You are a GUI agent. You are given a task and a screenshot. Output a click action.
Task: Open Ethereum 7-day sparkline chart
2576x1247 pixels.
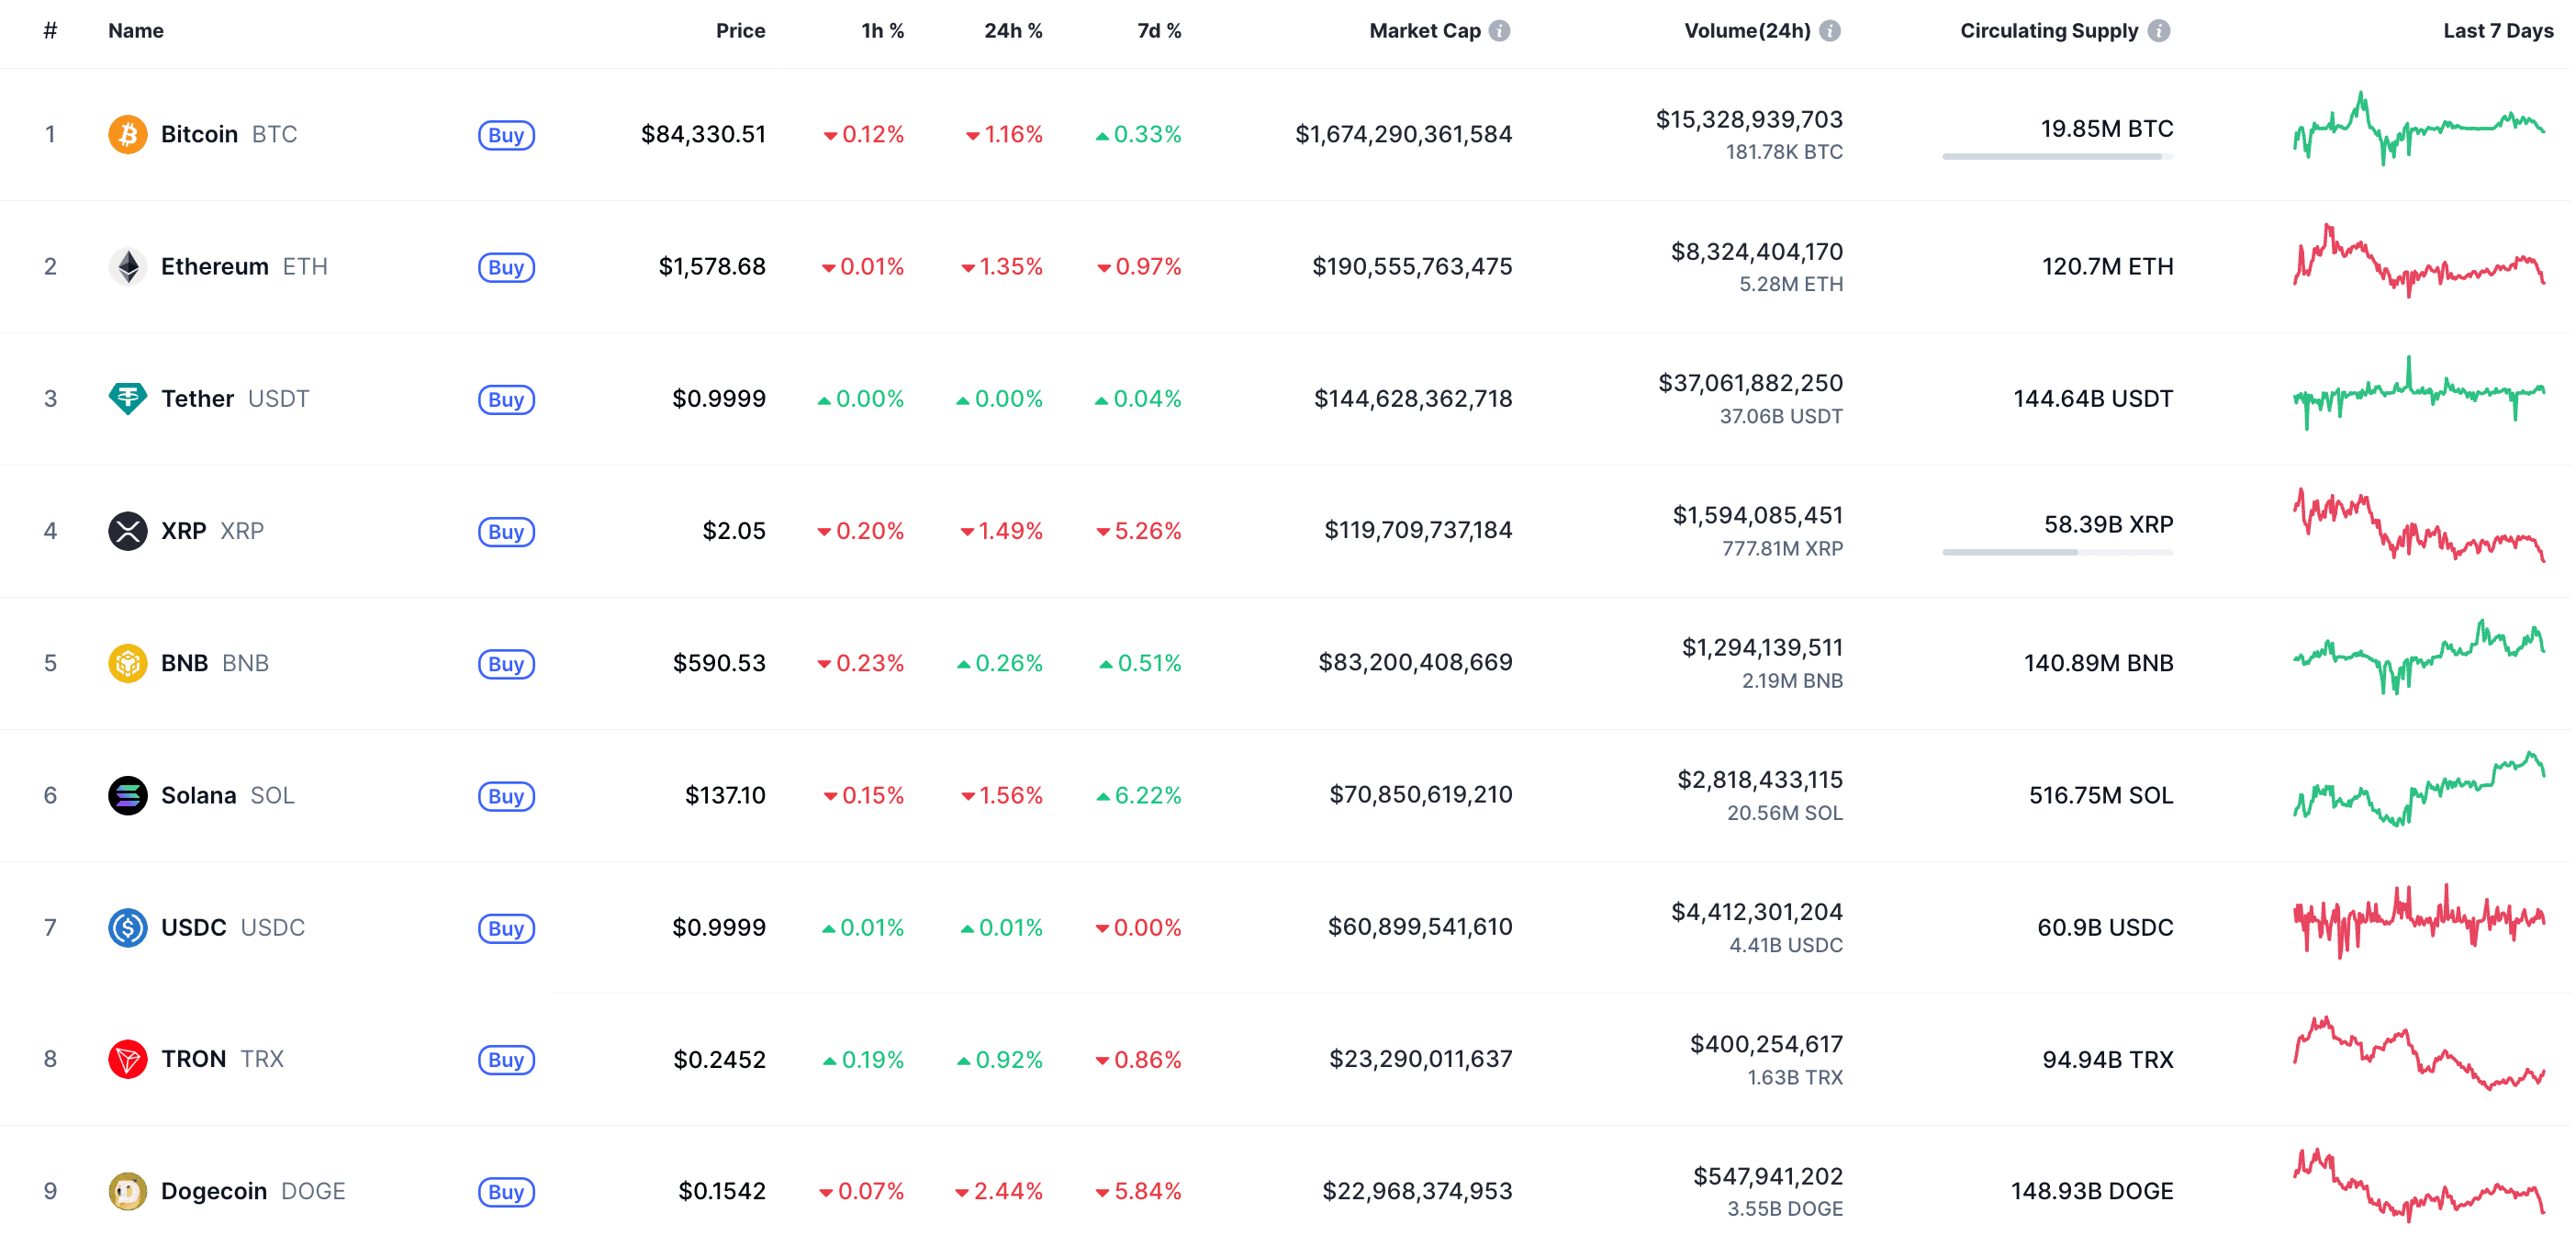[2418, 264]
